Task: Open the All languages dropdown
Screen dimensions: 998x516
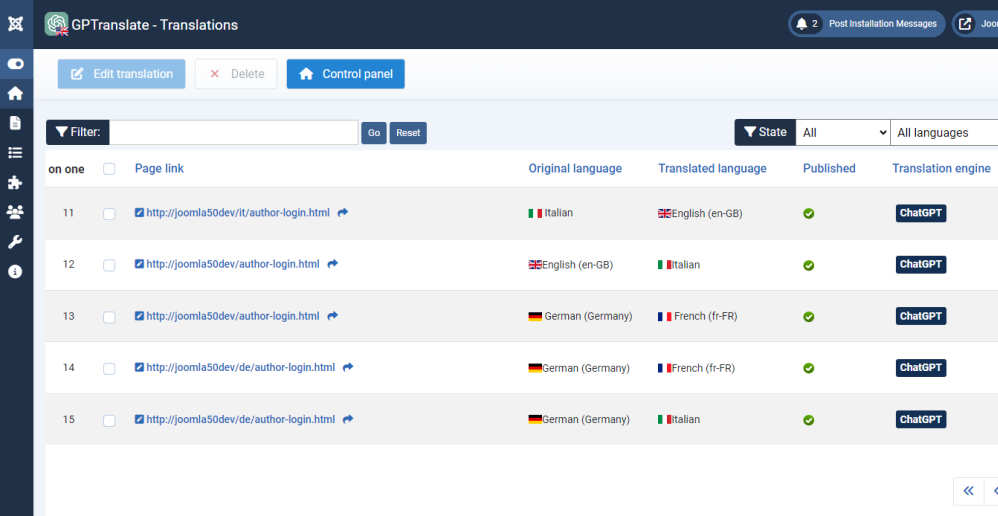Action: 944,132
